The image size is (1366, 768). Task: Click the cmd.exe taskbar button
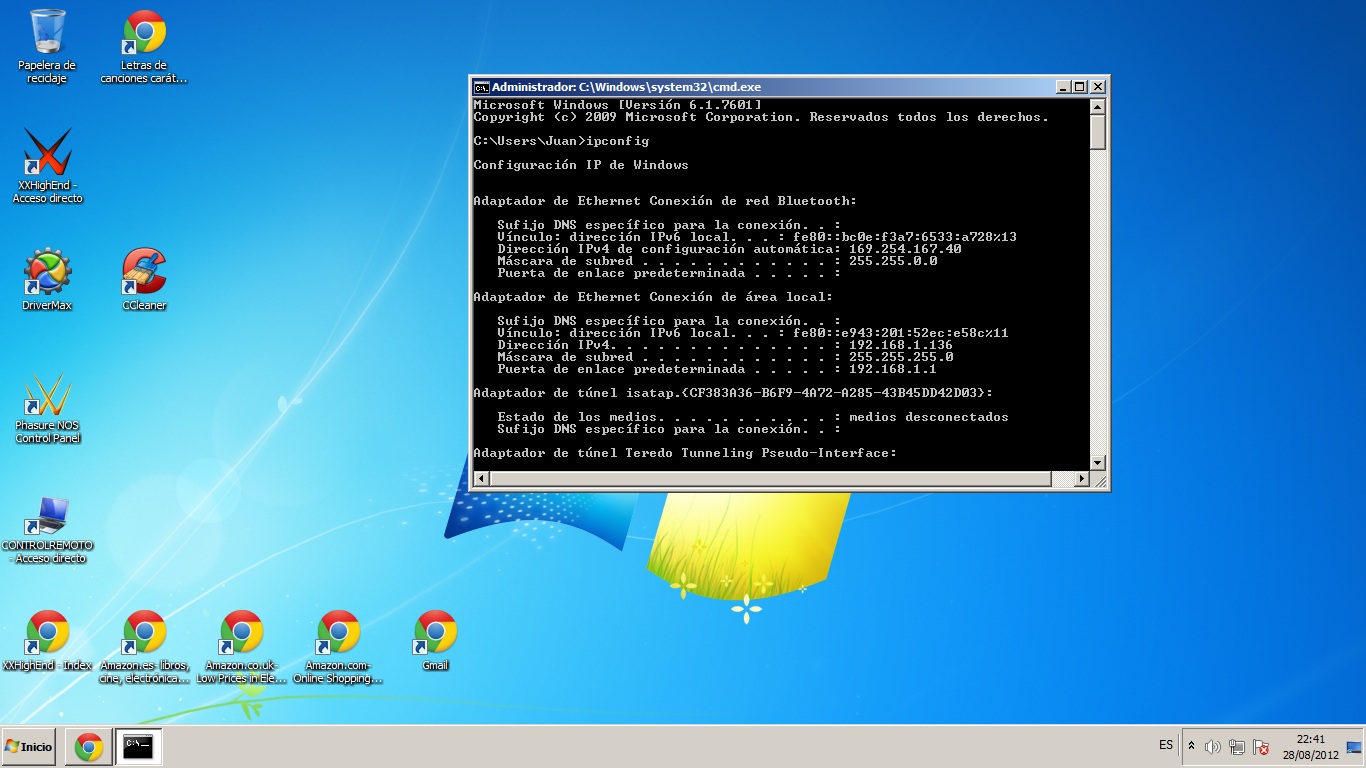coord(138,746)
